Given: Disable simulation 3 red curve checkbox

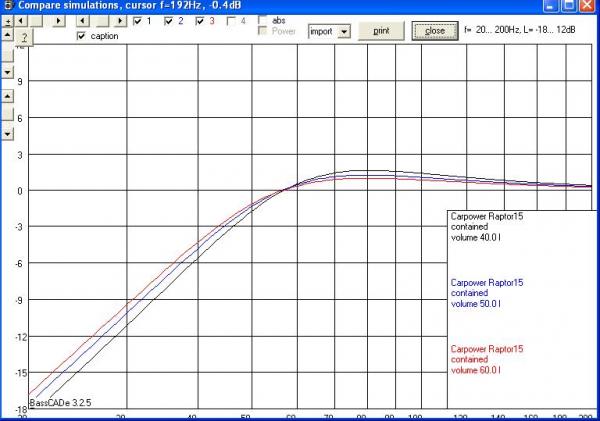Looking at the screenshot, I should pyautogui.click(x=200, y=21).
